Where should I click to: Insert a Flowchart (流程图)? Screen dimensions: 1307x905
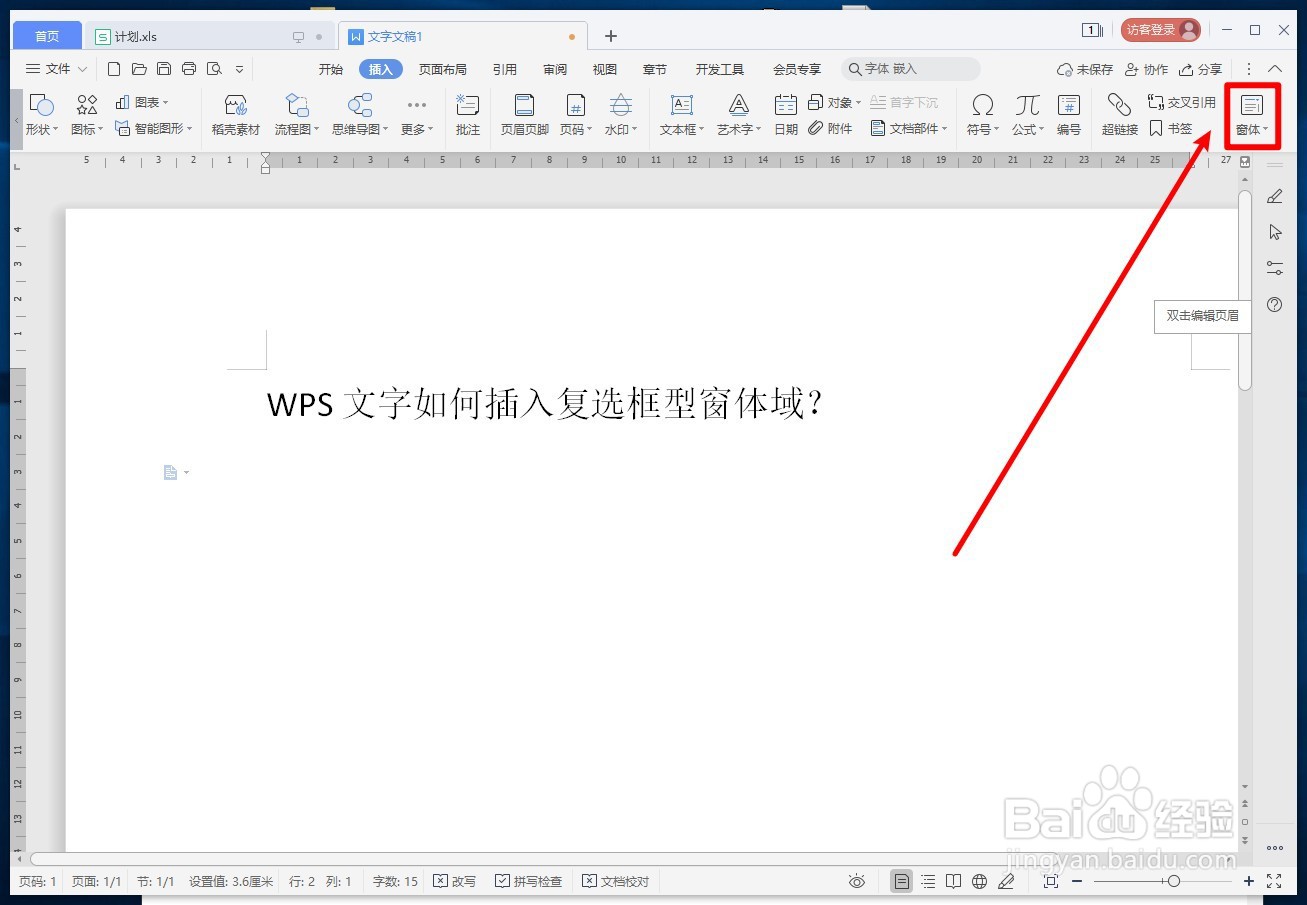click(297, 115)
